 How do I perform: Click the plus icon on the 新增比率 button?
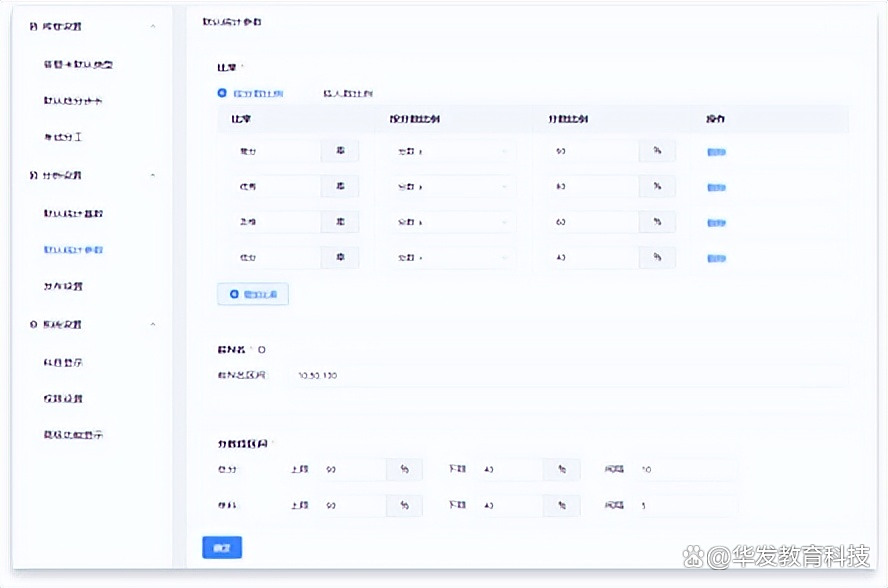232,293
